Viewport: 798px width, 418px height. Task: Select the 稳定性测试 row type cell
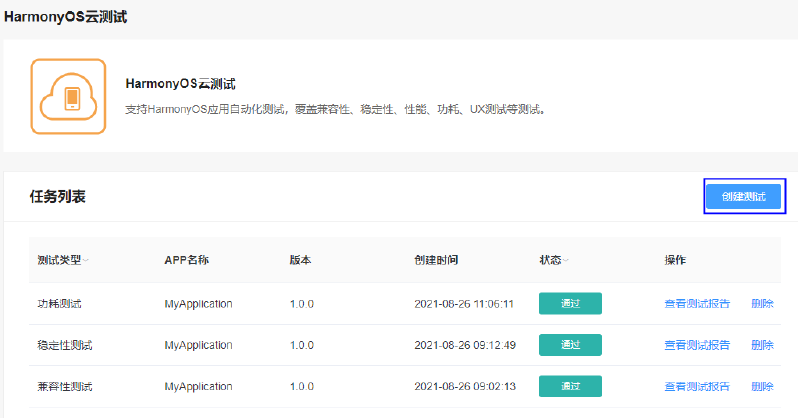65,345
